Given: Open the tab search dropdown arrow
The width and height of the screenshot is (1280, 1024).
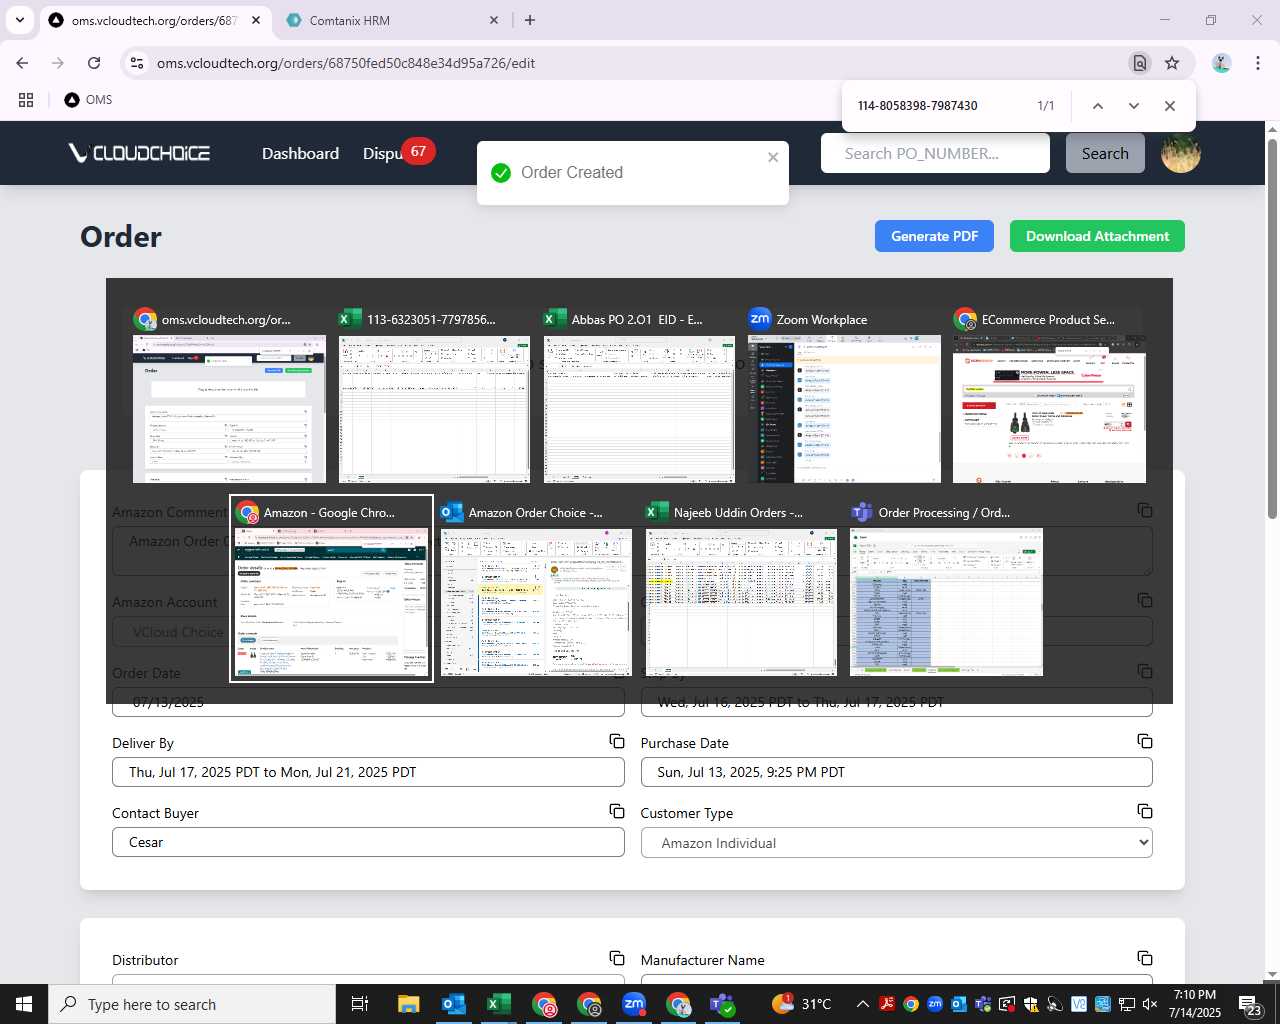Looking at the screenshot, I should point(19,20).
